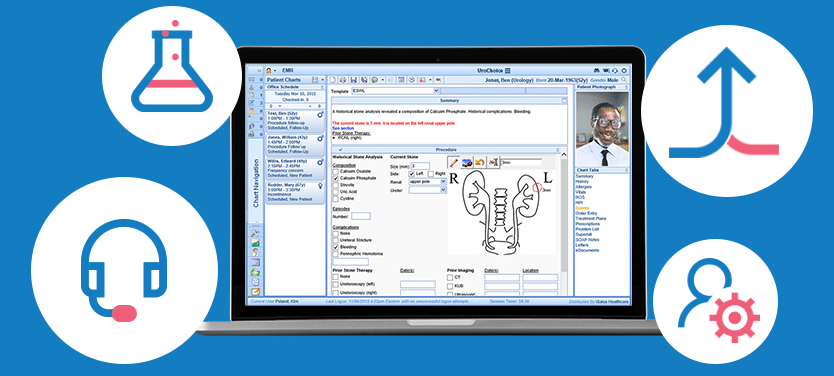Click the save icon in Patient Charts header
The height and width of the screenshot is (376, 834).
(315, 80)
